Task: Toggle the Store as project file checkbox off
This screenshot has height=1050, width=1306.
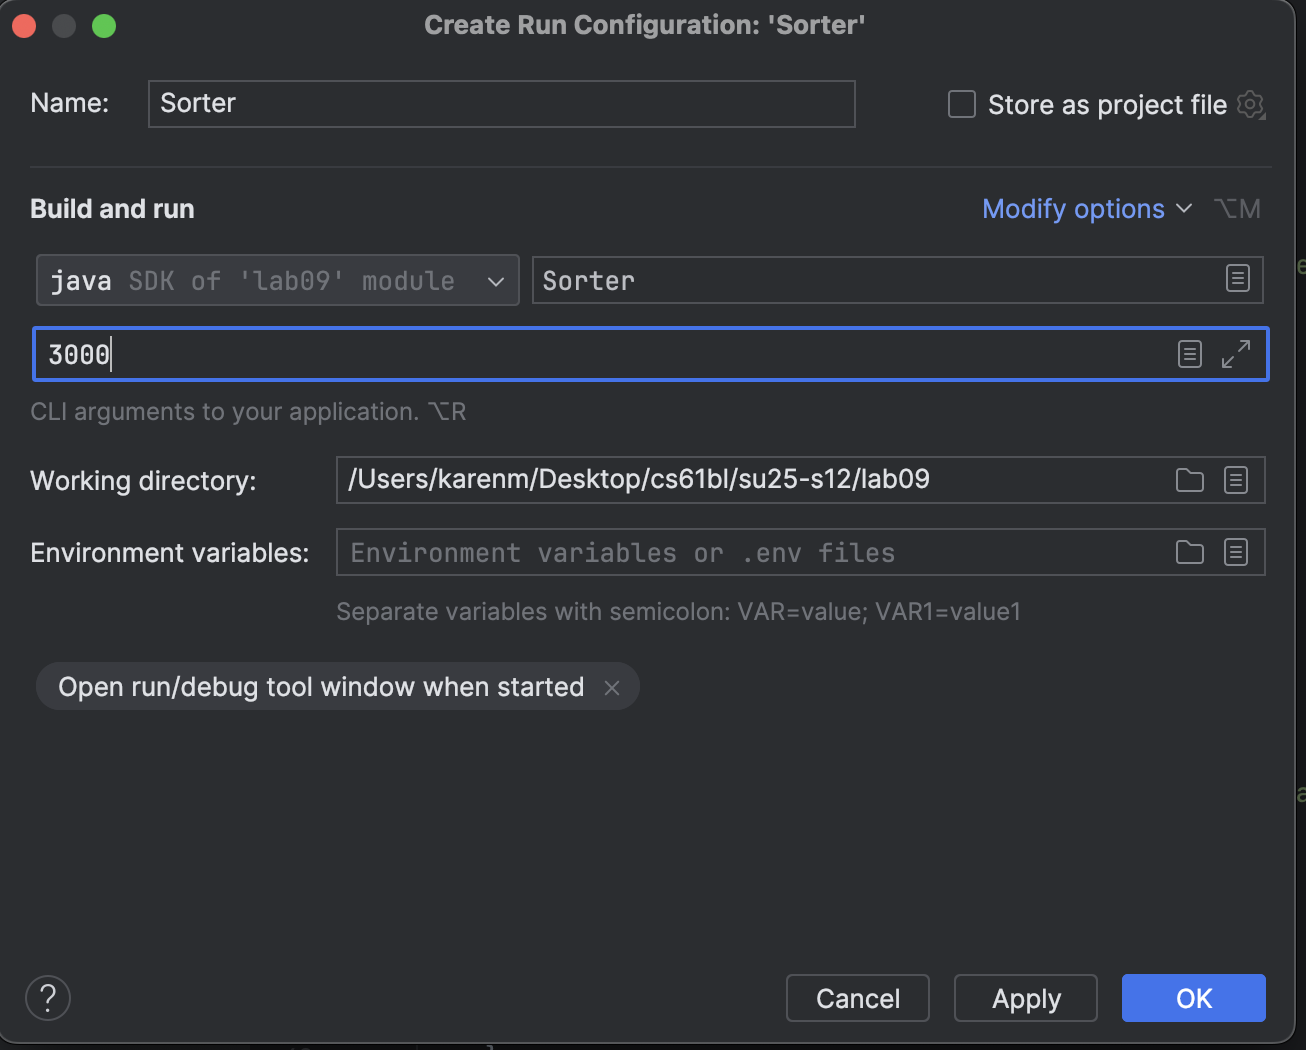Action: pos(960,104)
